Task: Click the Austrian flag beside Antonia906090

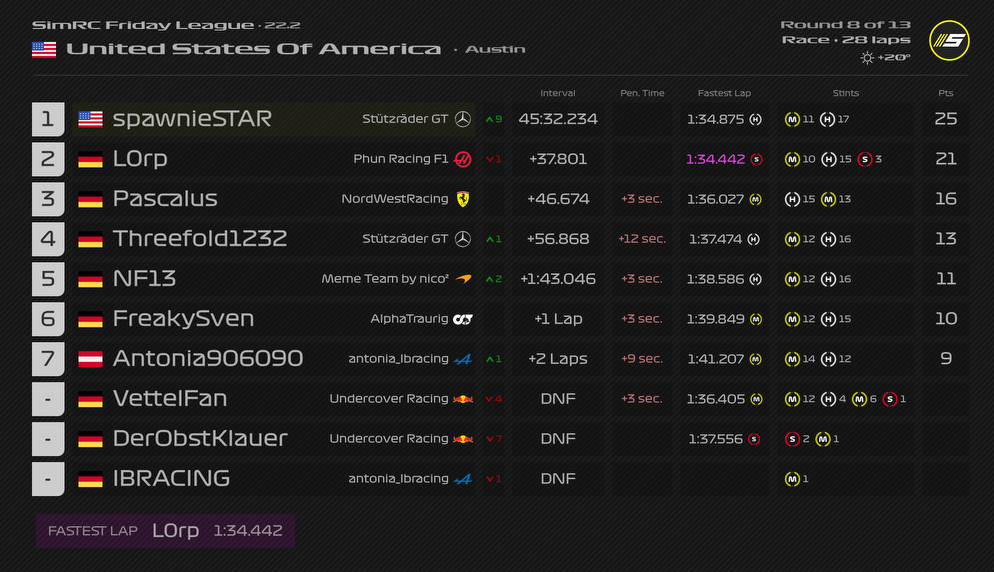Action: tap(90, 359)
